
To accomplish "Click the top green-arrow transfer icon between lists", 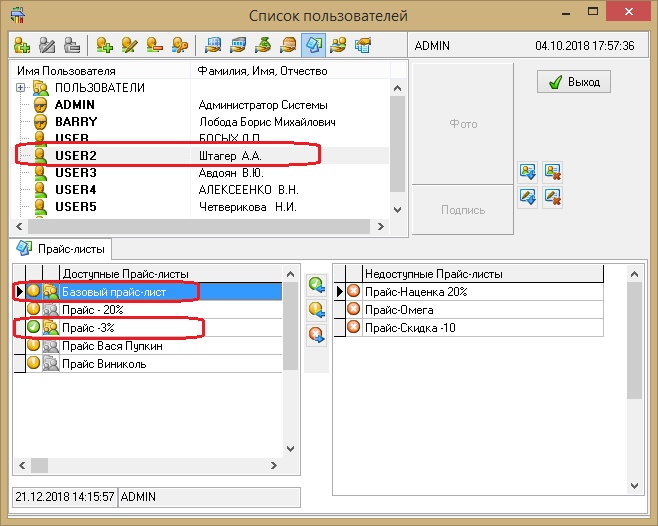I will [317, 285].
